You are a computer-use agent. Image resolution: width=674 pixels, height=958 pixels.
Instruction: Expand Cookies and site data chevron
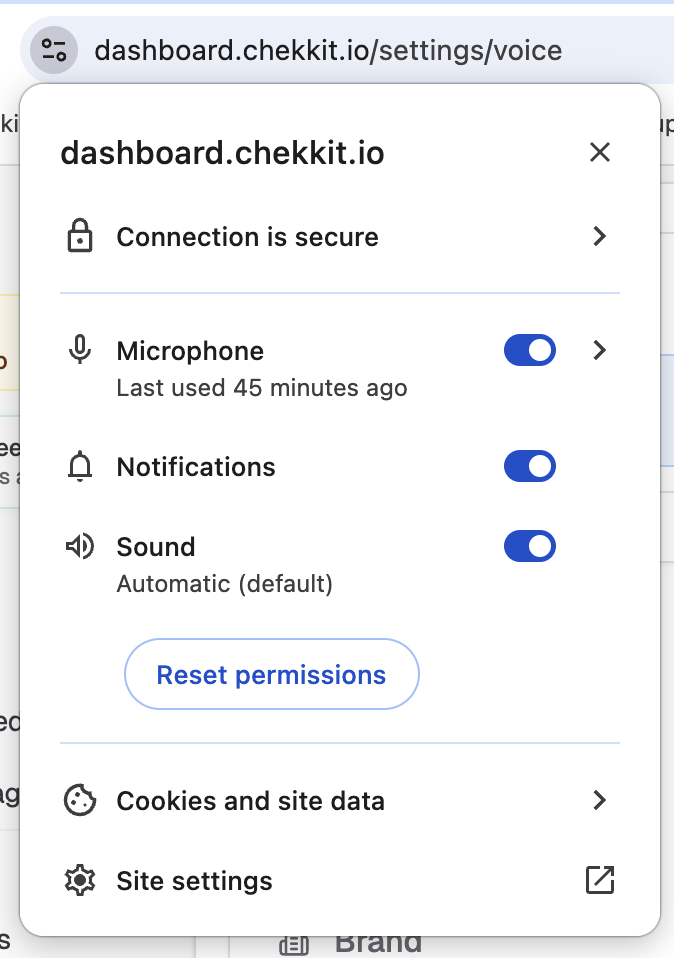(x=600, y=800)
